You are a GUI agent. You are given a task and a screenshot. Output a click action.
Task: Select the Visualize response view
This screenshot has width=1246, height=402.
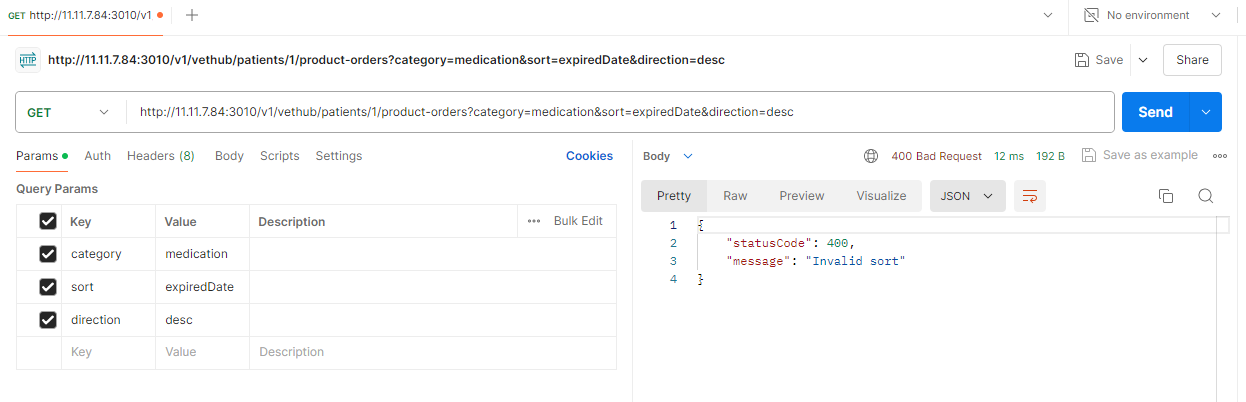tap(881, 196)
